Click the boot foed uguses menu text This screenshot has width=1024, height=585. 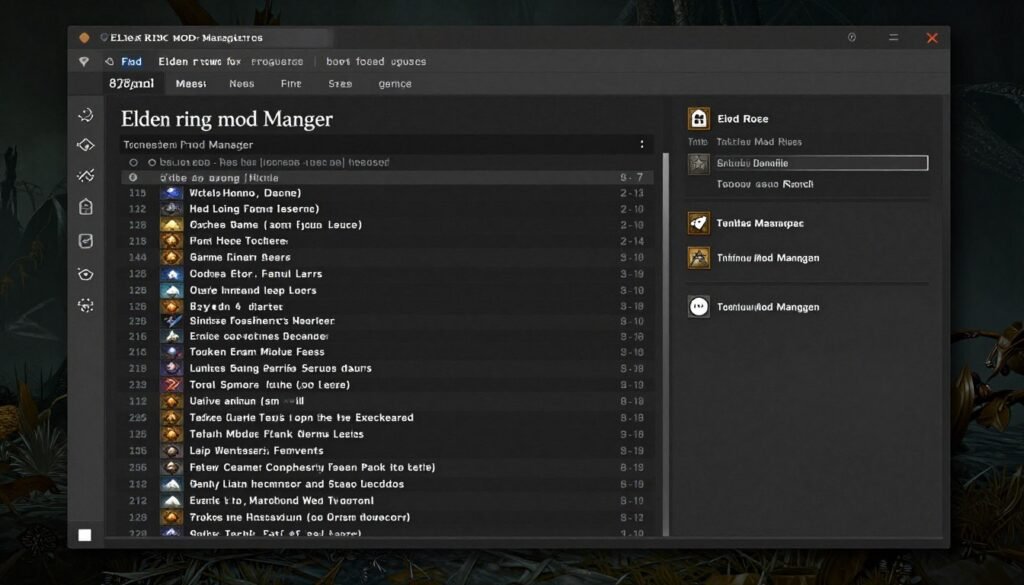pyautogui.click(x=375, y=61)
